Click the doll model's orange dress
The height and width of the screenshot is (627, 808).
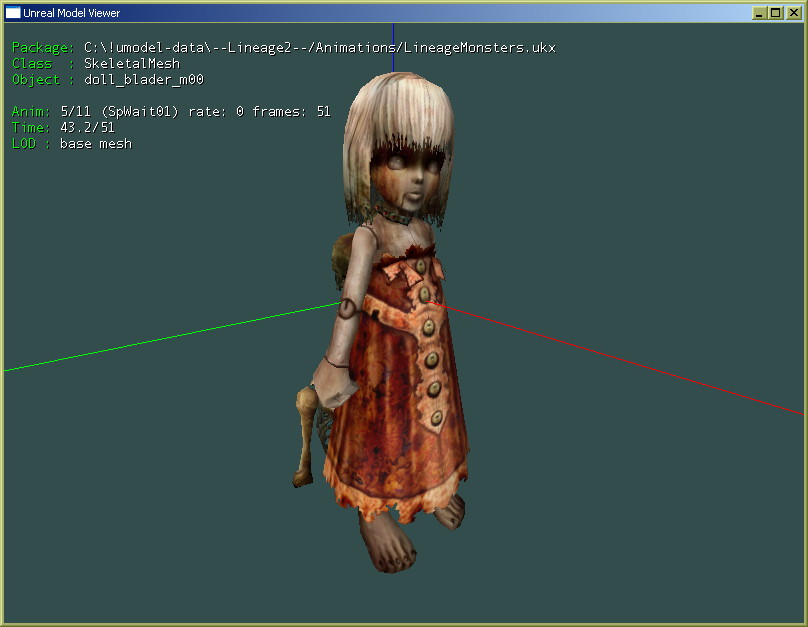(399, 386)
